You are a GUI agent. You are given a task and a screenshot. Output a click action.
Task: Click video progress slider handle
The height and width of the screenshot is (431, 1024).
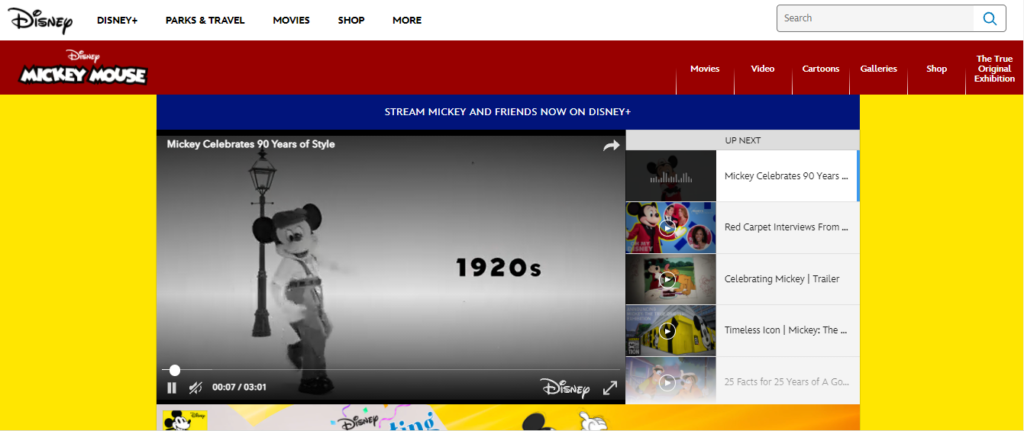tap(174, 370)
